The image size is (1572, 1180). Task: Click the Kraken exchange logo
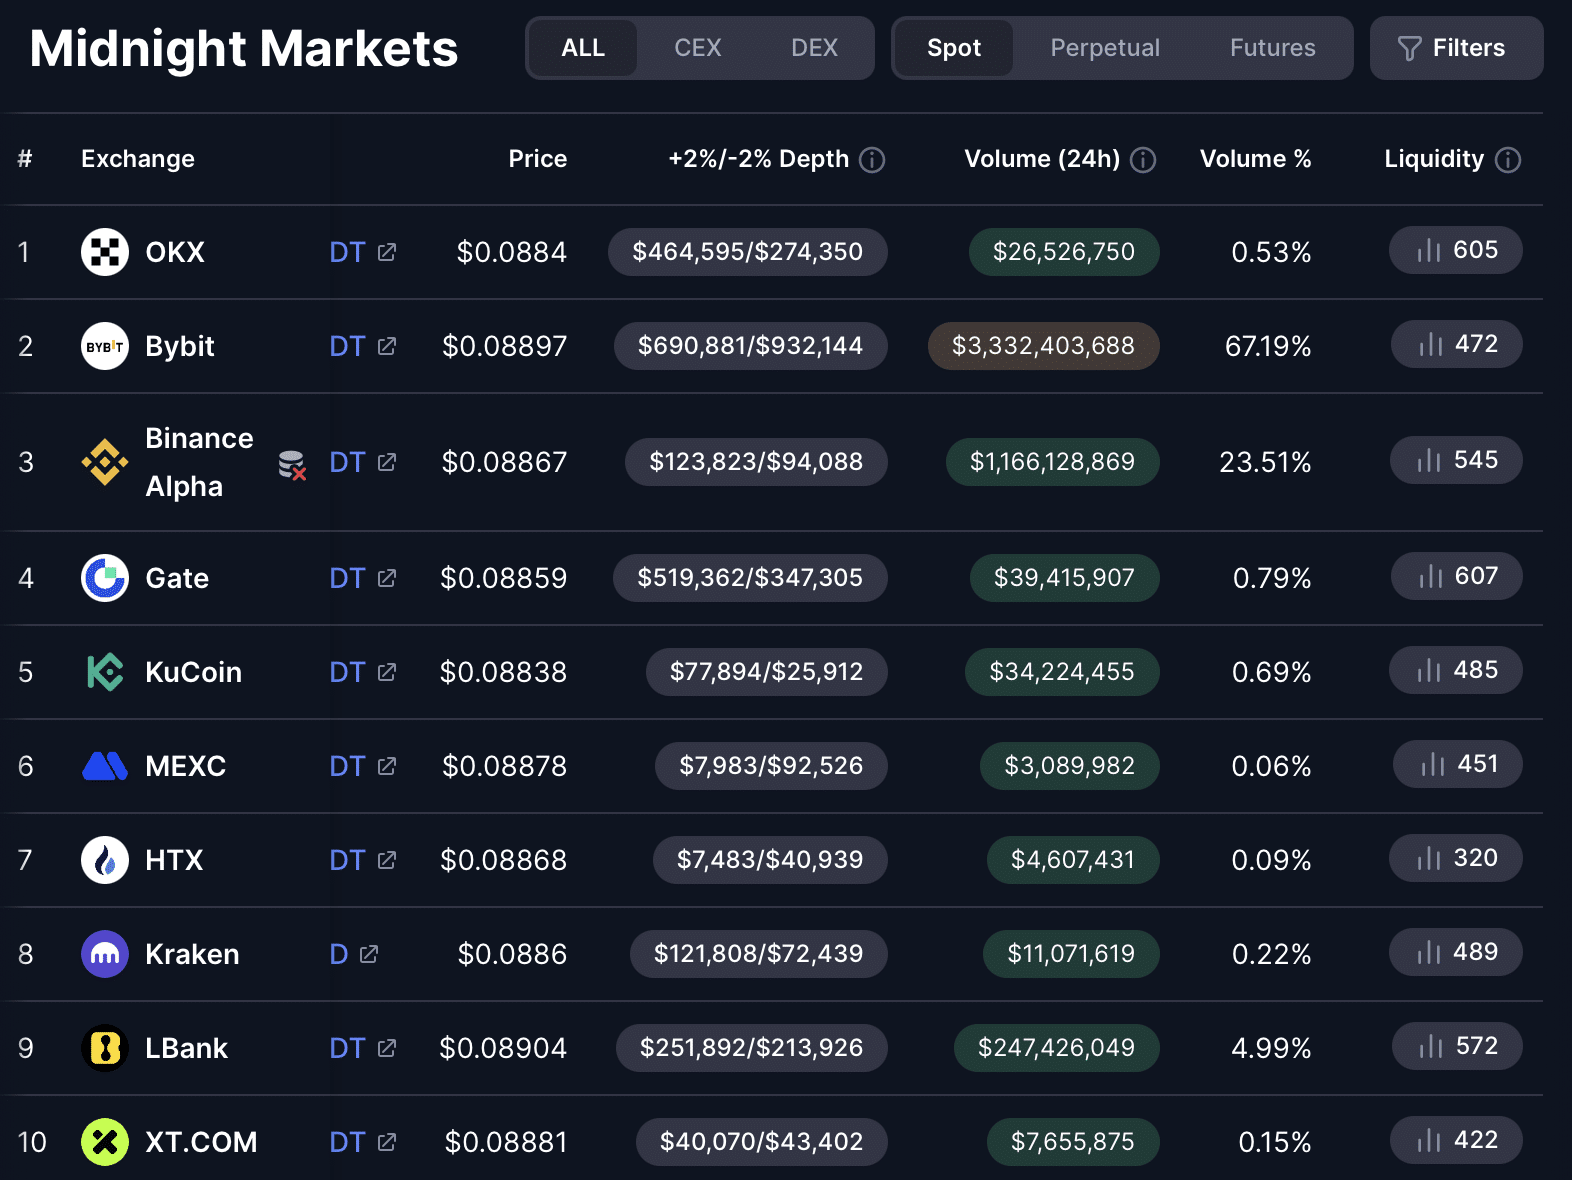click(105, 954)
